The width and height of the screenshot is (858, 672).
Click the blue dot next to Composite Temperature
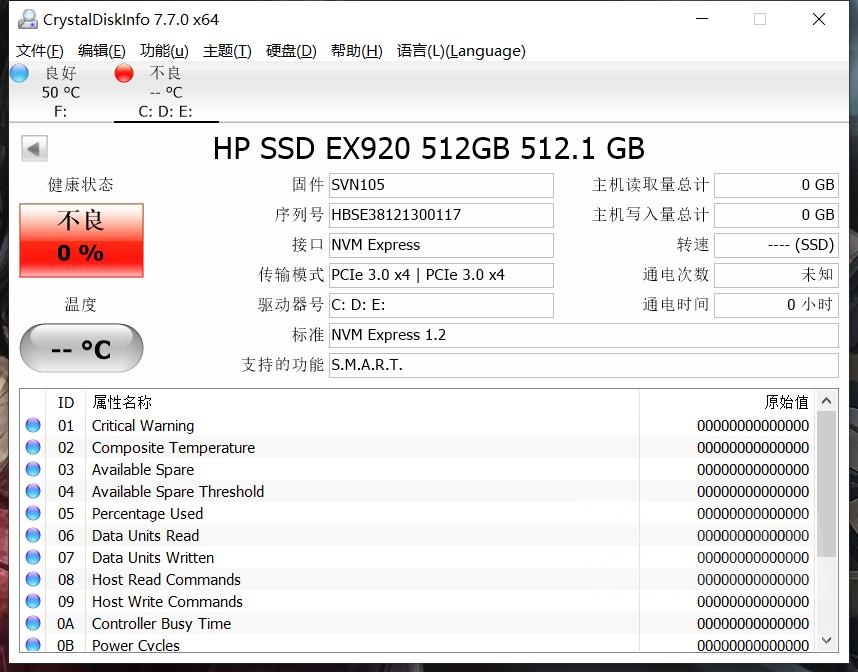[x=33, y=447]
